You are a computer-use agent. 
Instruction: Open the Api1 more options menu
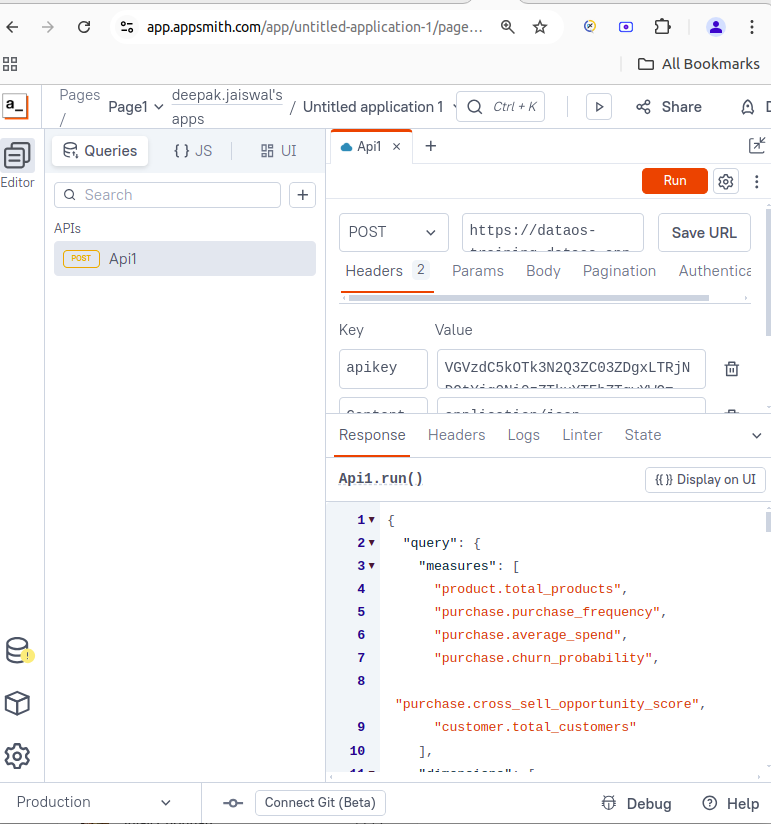757,181
